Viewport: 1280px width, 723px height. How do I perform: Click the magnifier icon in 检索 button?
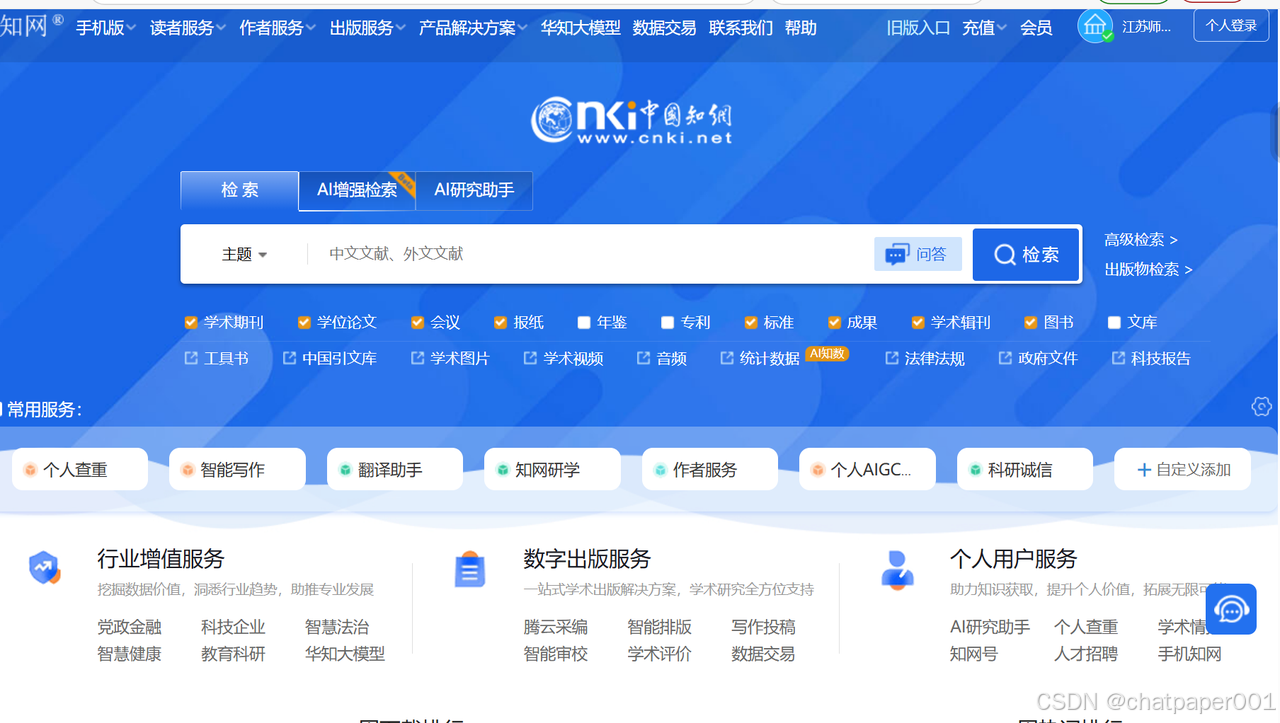coord(1004,255)
